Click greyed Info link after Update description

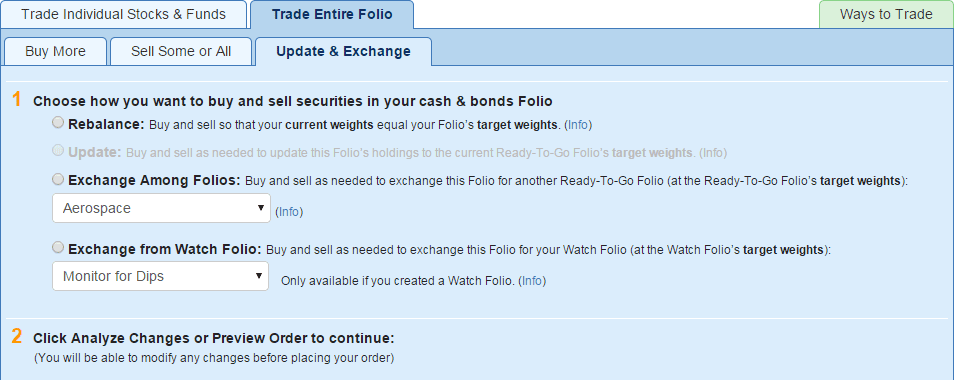pyautogui.click(x=713, y=153)
